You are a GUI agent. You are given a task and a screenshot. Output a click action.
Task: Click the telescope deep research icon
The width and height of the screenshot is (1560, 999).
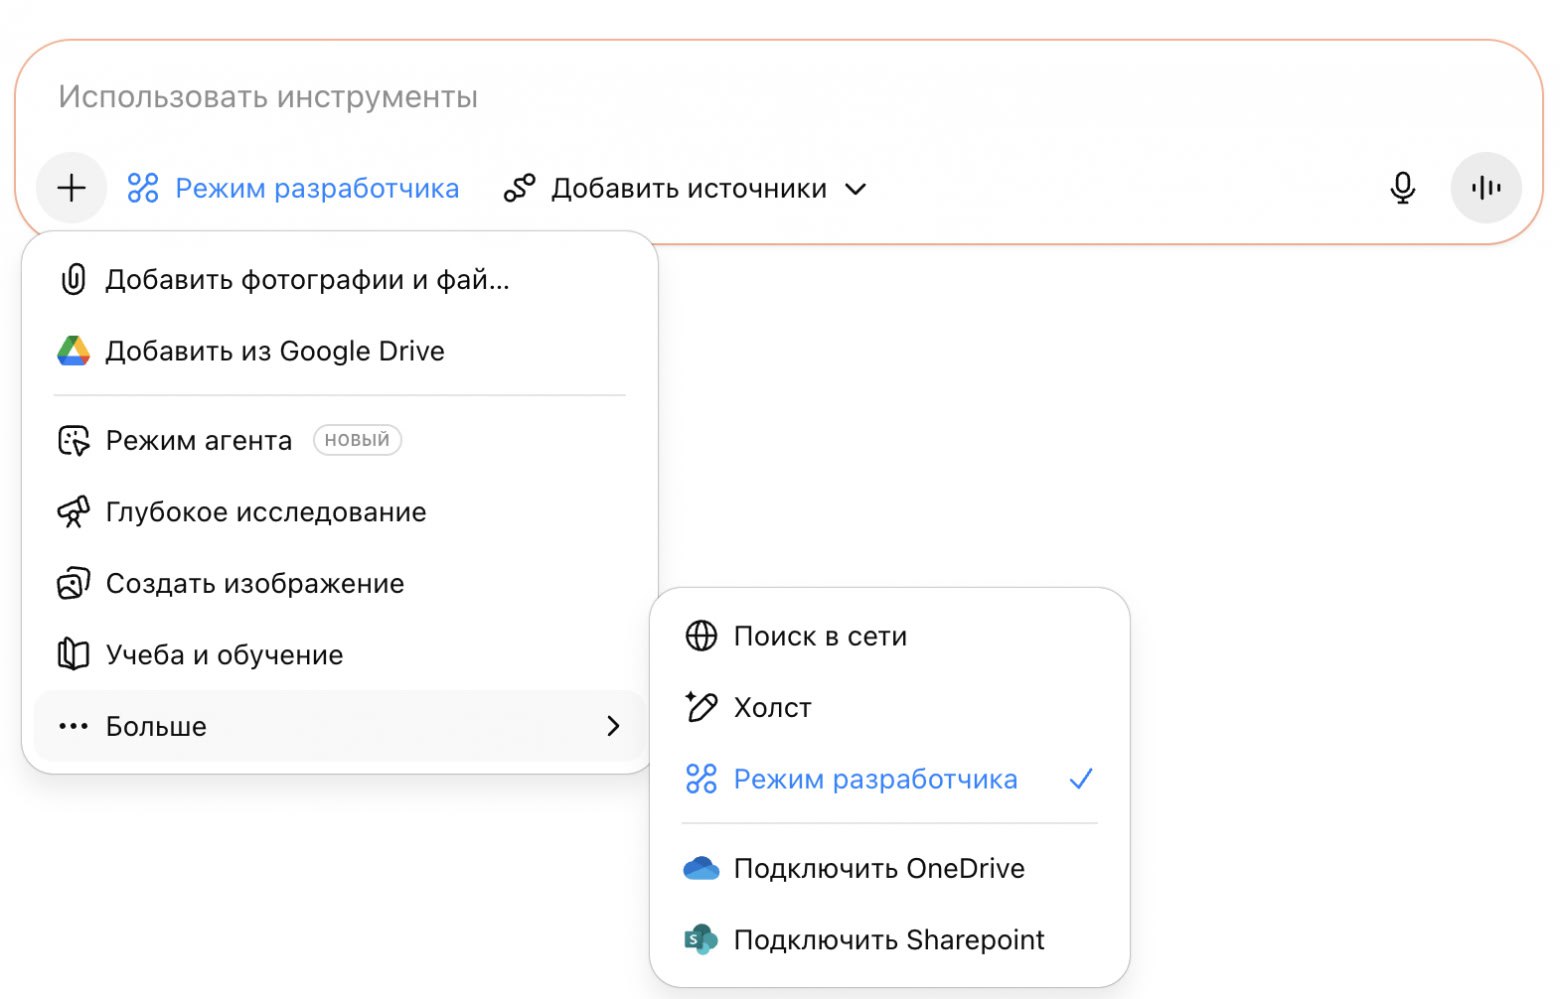[x=73, y=512]
